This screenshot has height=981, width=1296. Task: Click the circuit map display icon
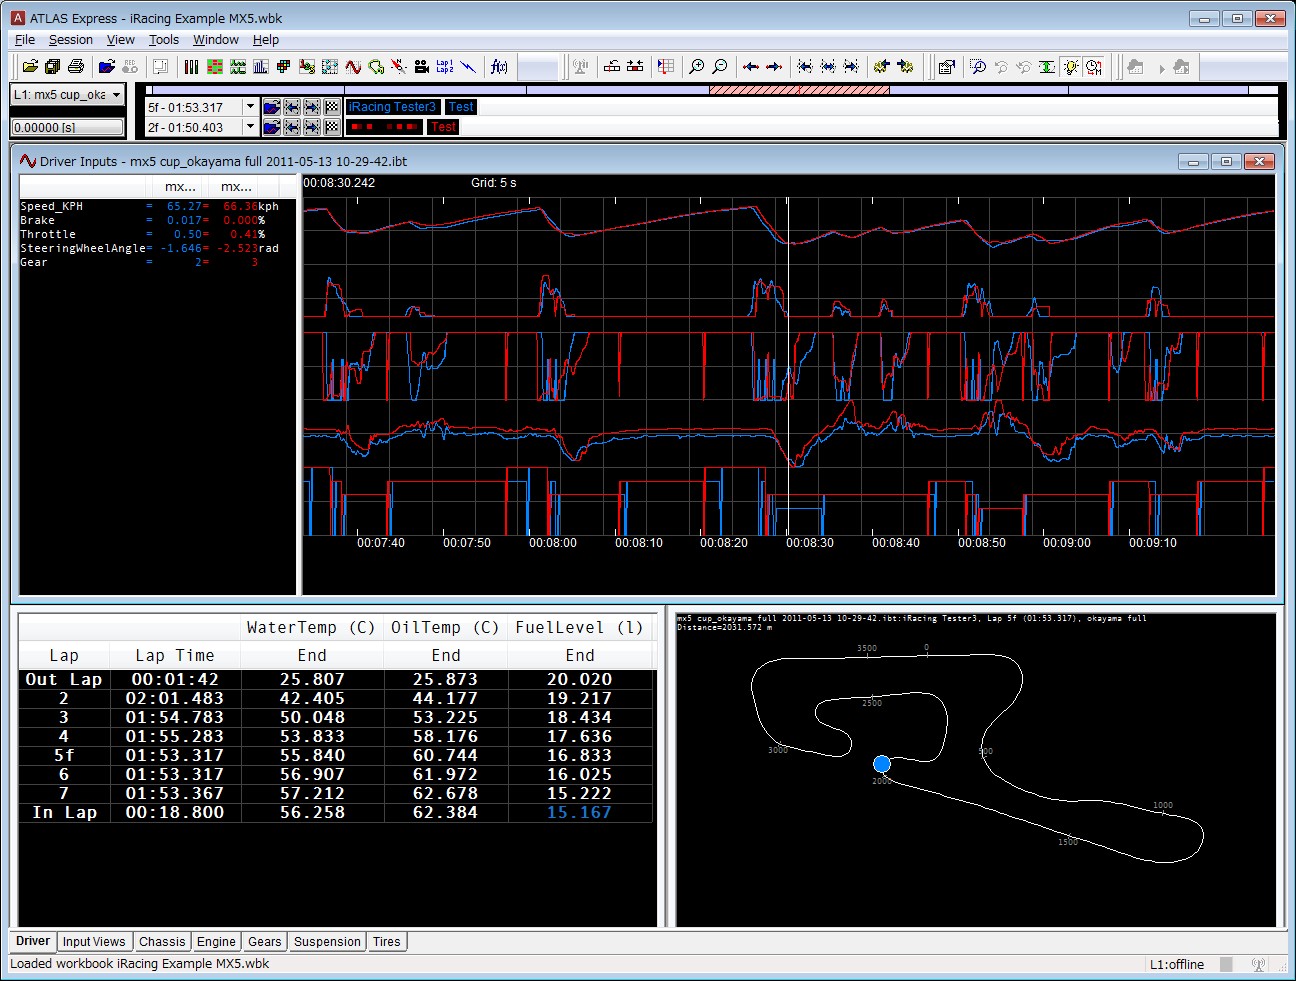[375, 67]
